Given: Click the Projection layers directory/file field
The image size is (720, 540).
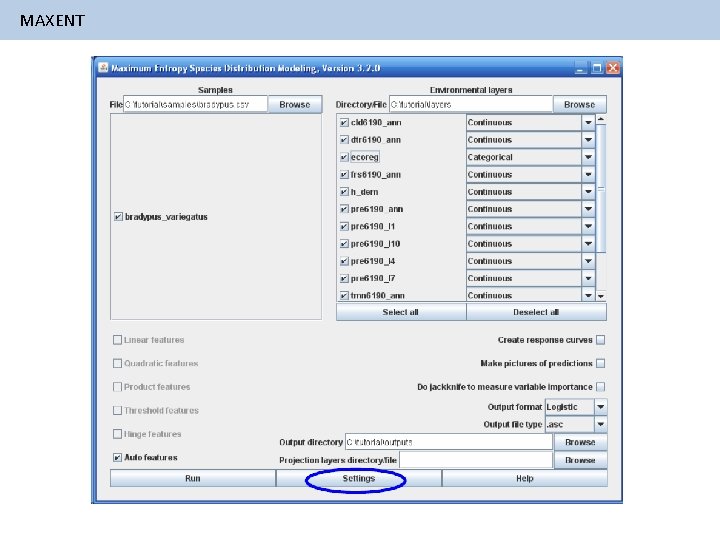Looking at the screenshot, I should 476,460.
